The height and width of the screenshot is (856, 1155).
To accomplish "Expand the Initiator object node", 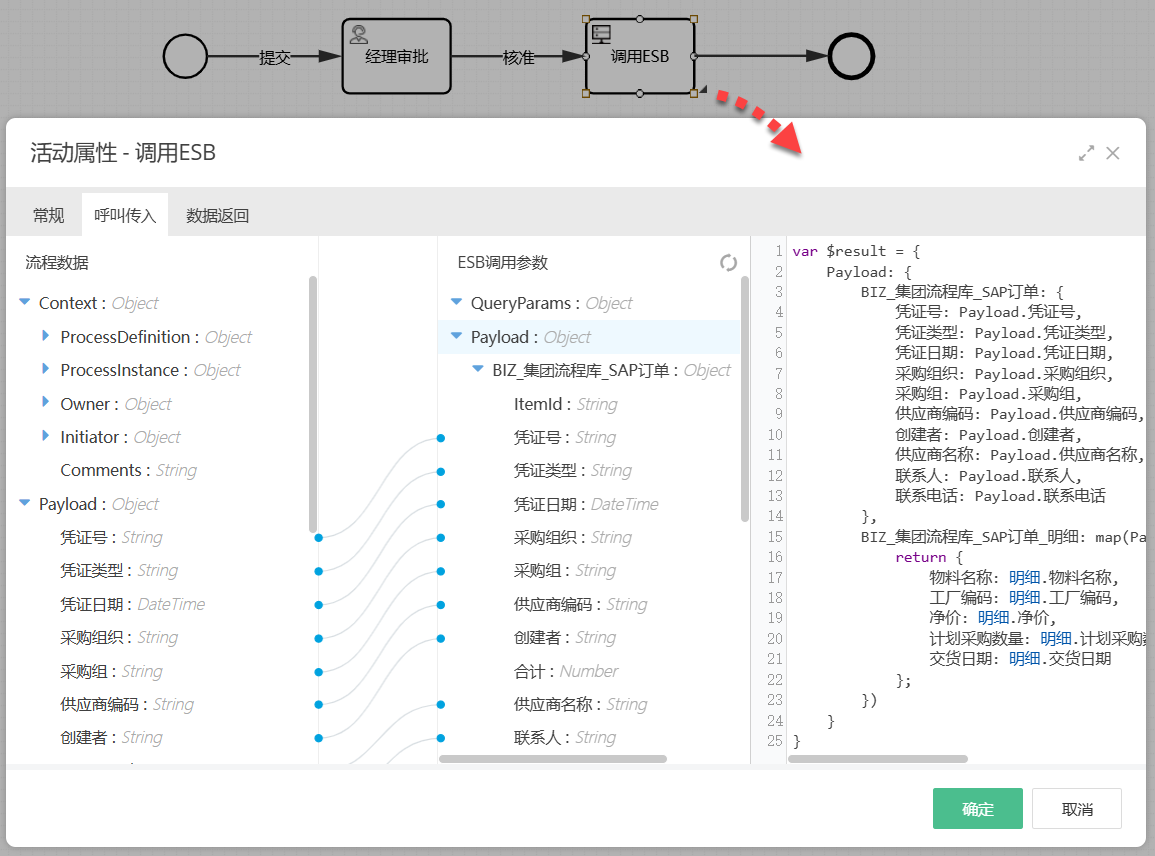I will 46,437.
